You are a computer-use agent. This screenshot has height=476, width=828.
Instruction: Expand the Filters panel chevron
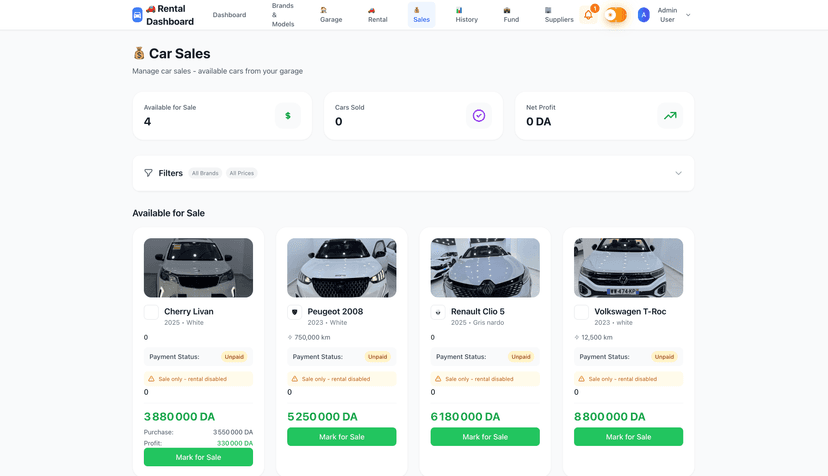point(678,173)
